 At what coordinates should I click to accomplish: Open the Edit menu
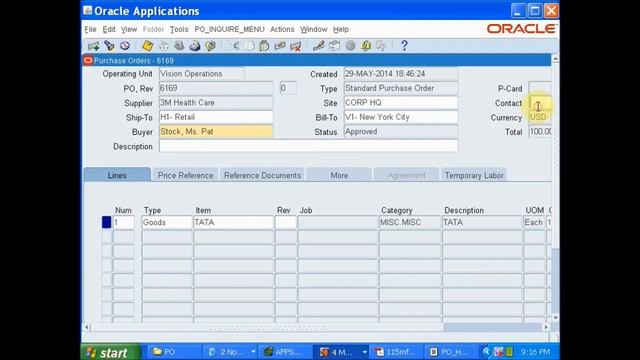[109, 29]
